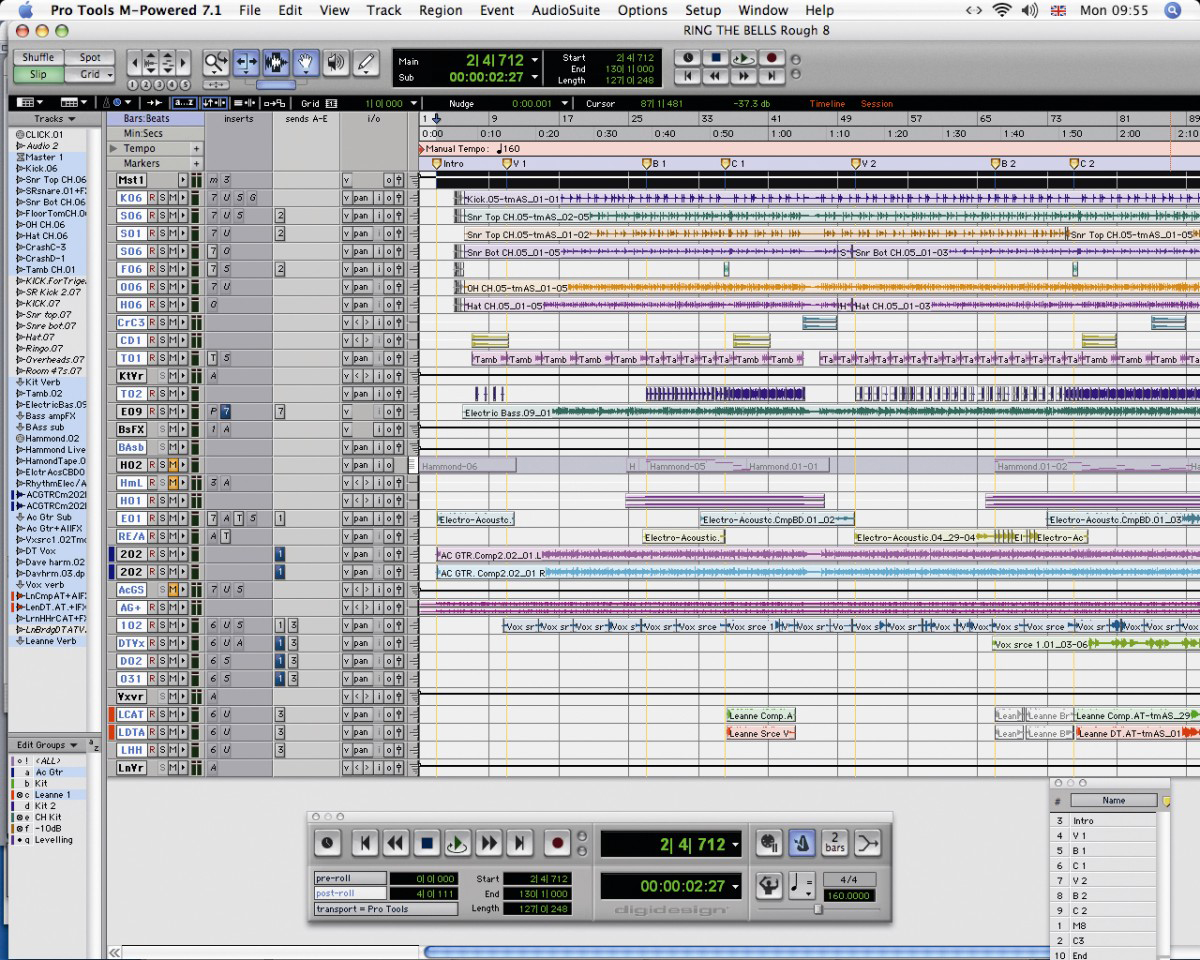The width and height of the screenshot is (1200, 960).
Task: Open Sub counter format dropdown in toolbar
Action: (x=535, y=77)
